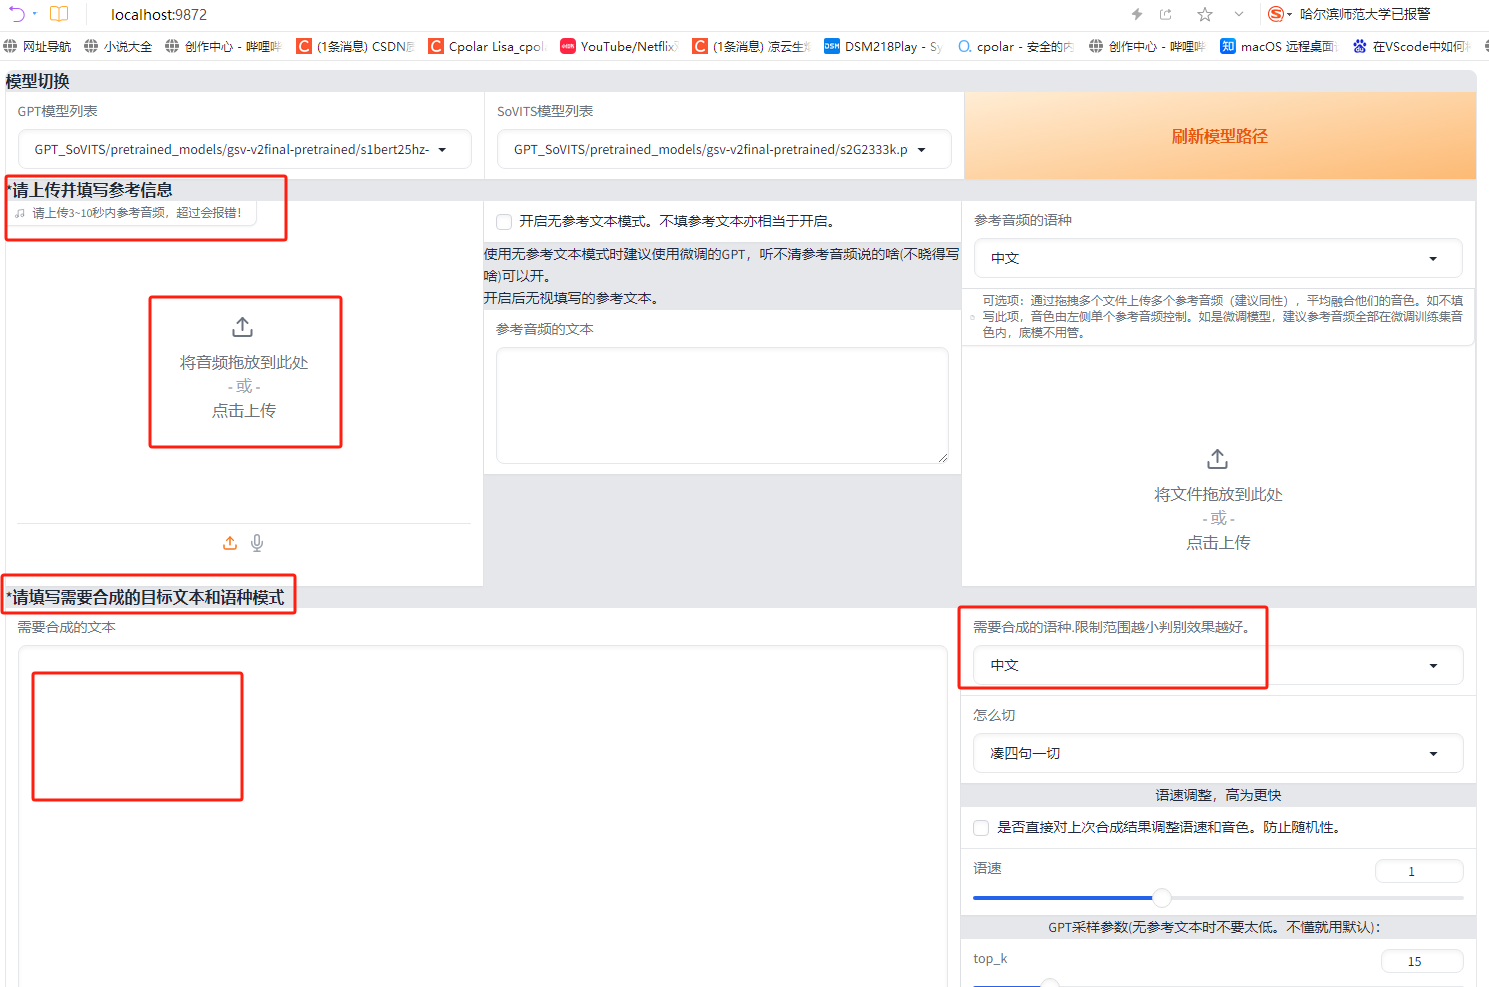This screenshot has width=1489, height=987.
Task: Click the lightning bolt icon in address bar
Action: pos(1136,14)
